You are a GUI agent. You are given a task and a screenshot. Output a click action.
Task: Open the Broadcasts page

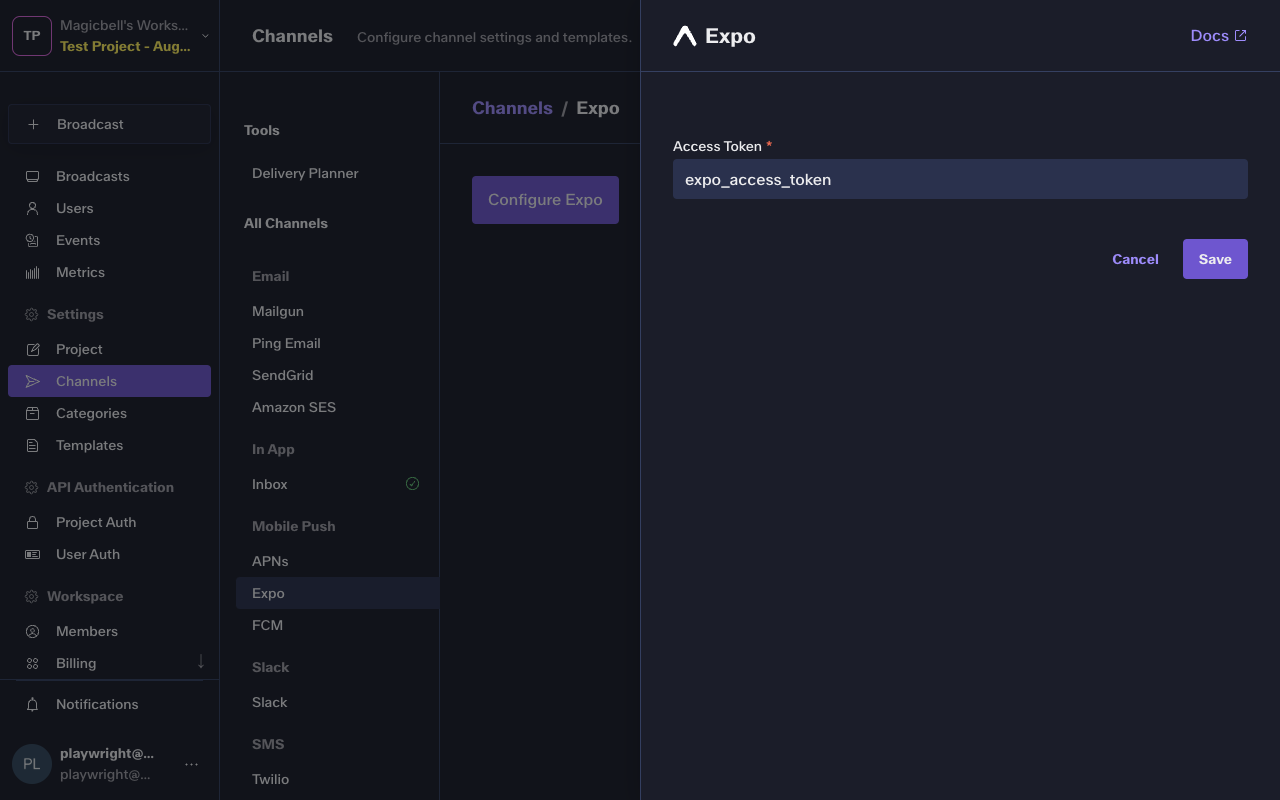109,176
